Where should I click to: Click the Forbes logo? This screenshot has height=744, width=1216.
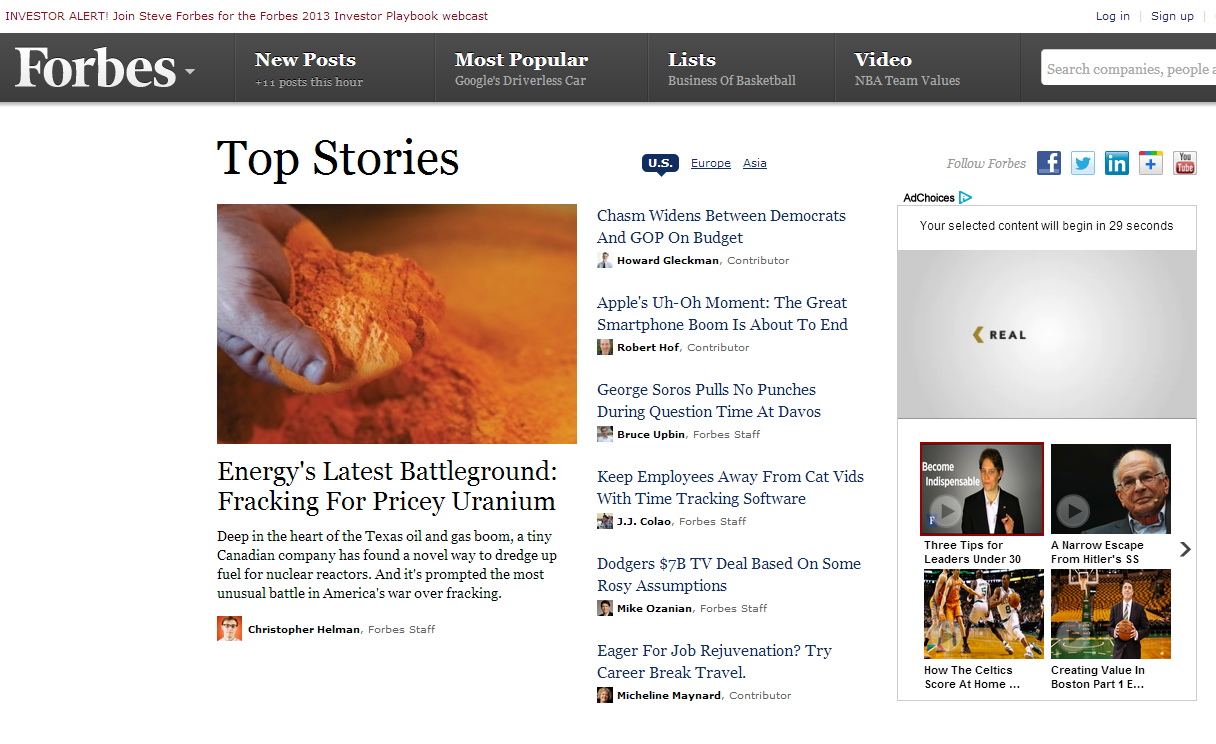click(96, 68)
